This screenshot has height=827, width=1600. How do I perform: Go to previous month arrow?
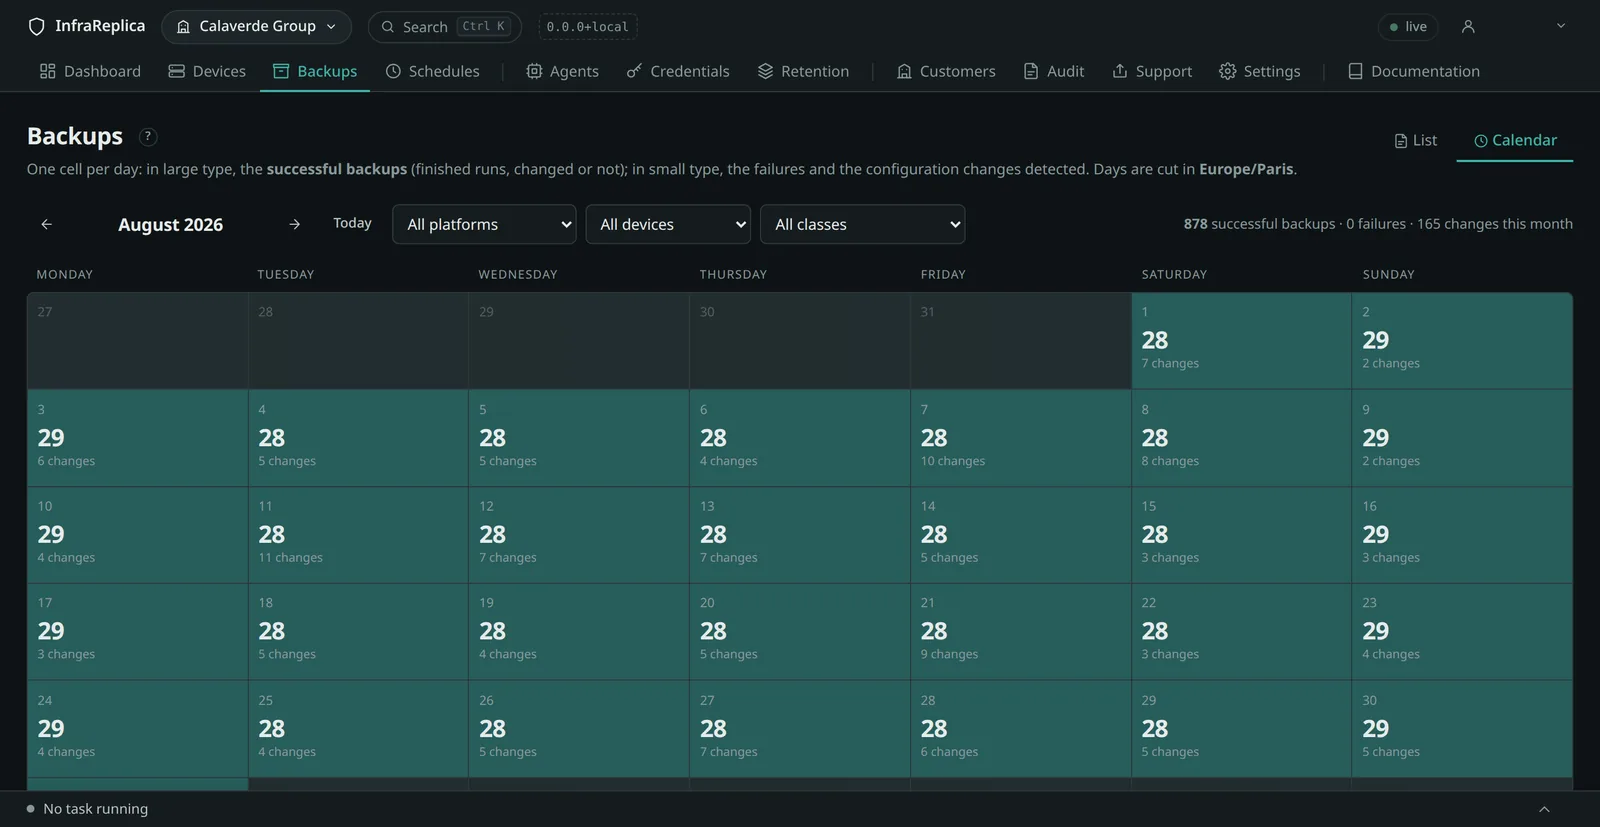tap(46, 224)
